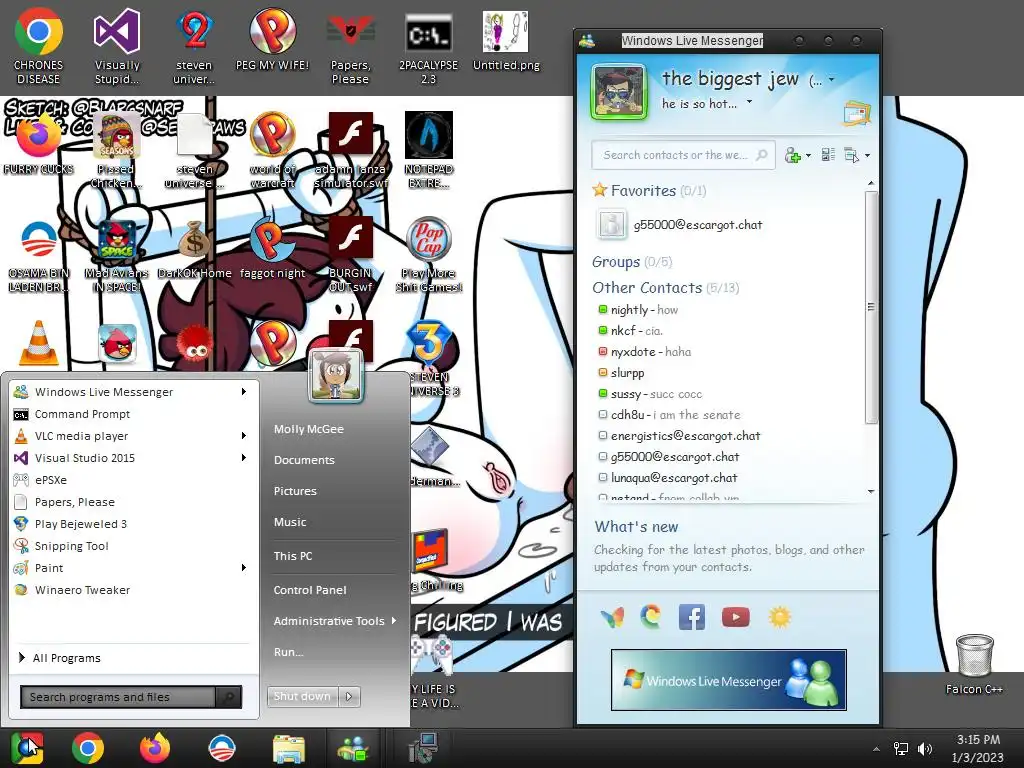Click the Search programs and files field
The image size is (1024, 768).
[x=118, y=697]
